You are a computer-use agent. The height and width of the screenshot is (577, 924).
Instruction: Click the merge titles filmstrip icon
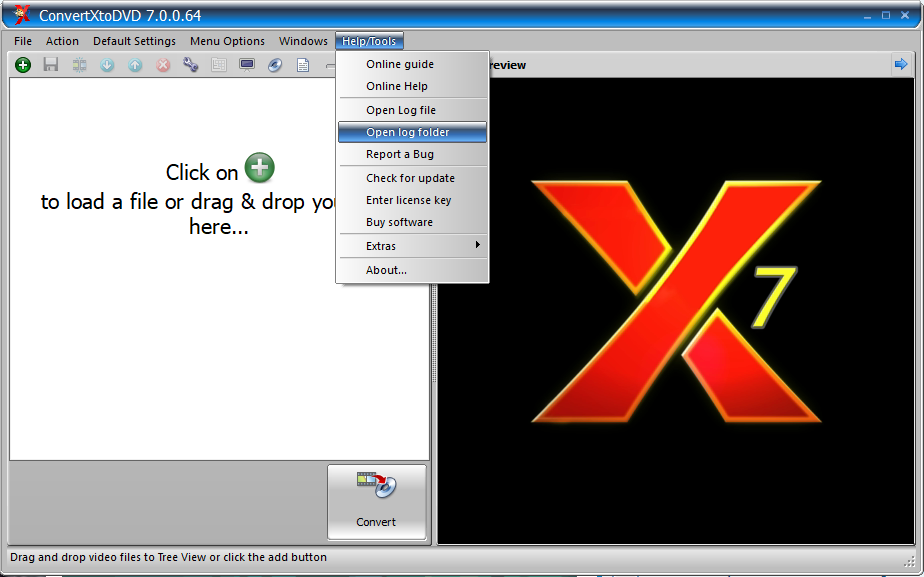(x=80, y=65)
